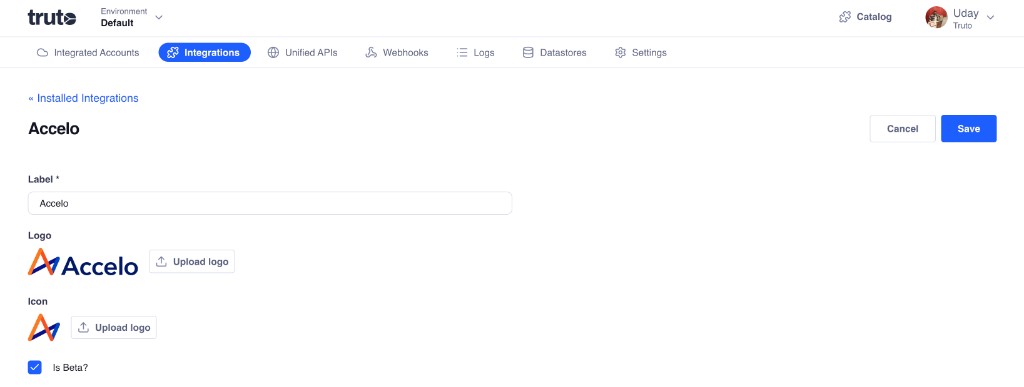Image resolution: width=1024 pixels, height=387 pixels.
Task: Click the Webhooks icon
Action: (x=371, y=53)
